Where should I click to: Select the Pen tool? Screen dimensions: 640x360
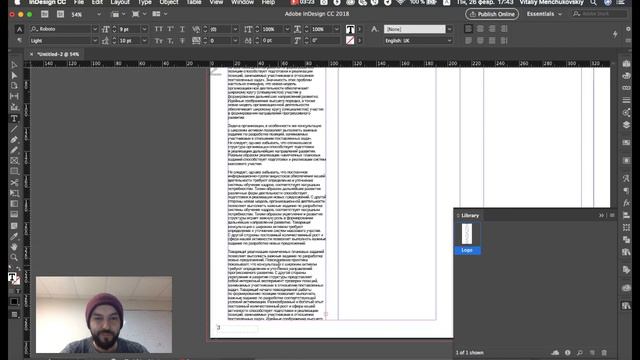click(x=14, y=140)
